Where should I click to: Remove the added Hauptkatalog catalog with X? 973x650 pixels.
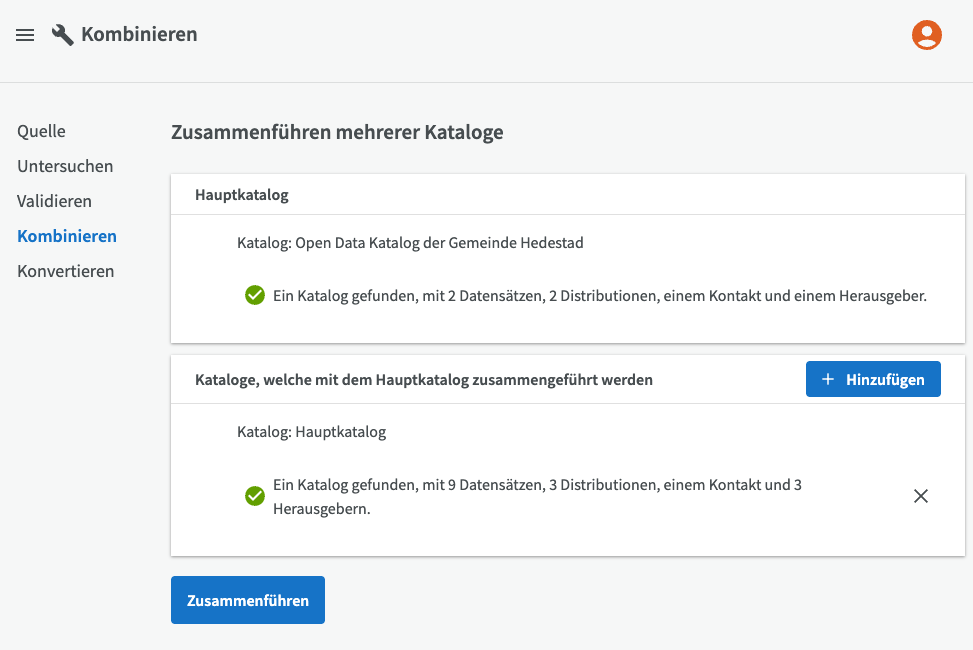[x=920, y=496]
